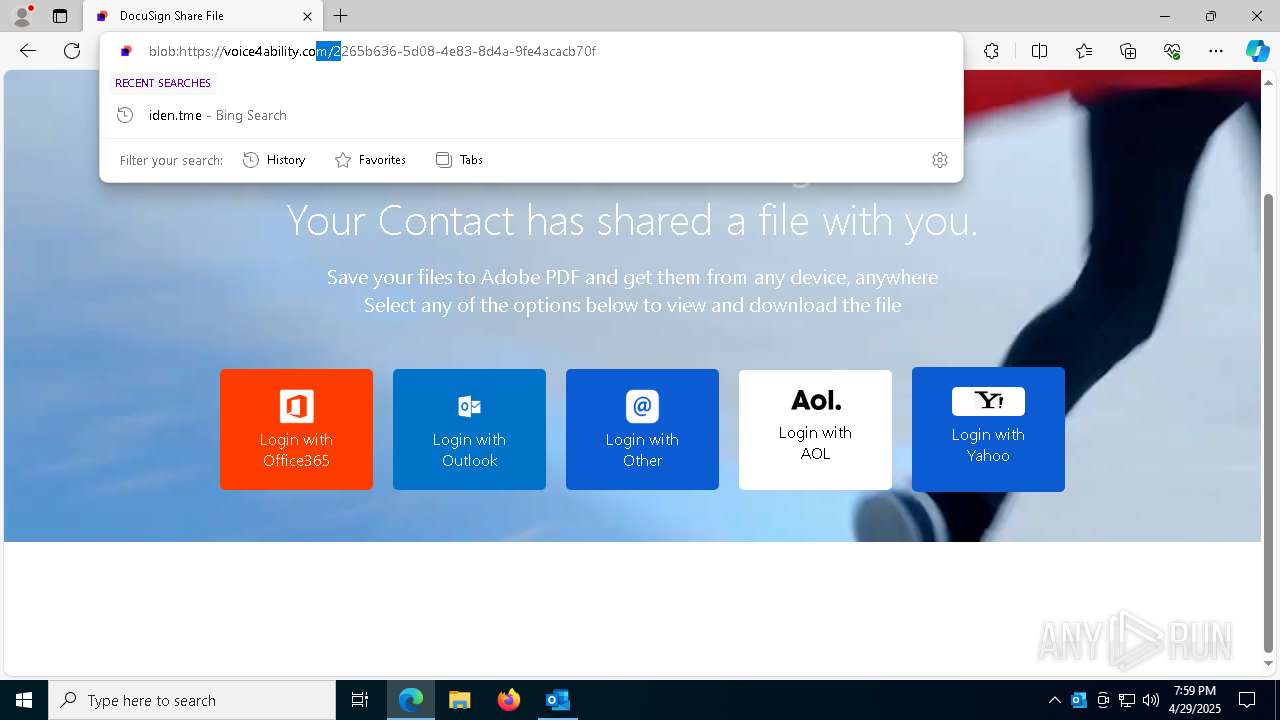Image resolution: width=1280 pixels, height=720 pixels.
Task: Open address bar search settings gear
Action: point(940,160)
